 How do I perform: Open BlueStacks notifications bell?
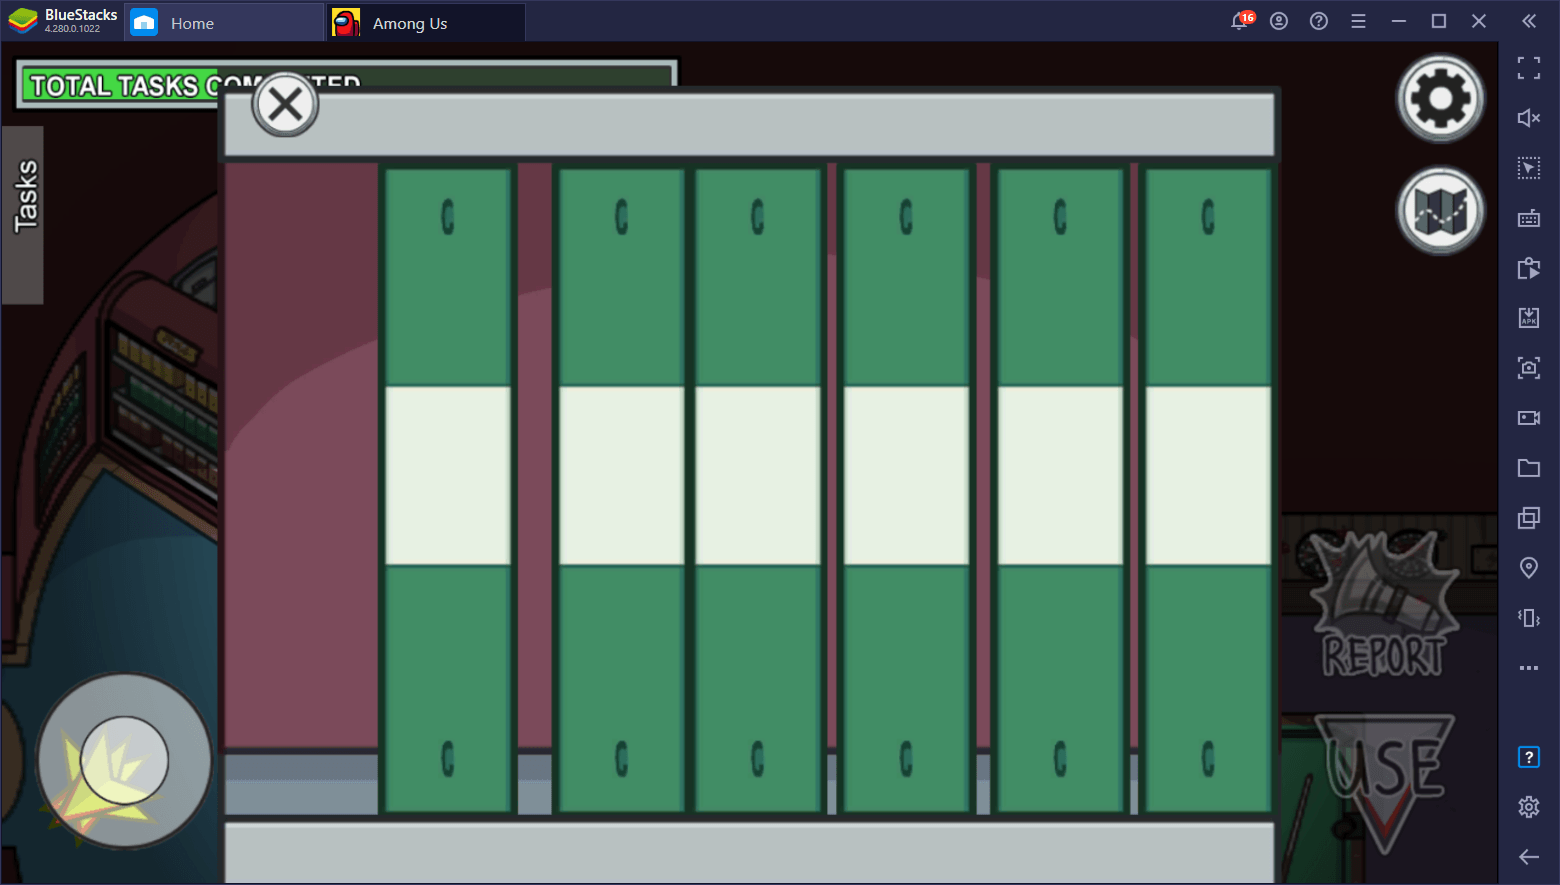[x=1240, y=21]
